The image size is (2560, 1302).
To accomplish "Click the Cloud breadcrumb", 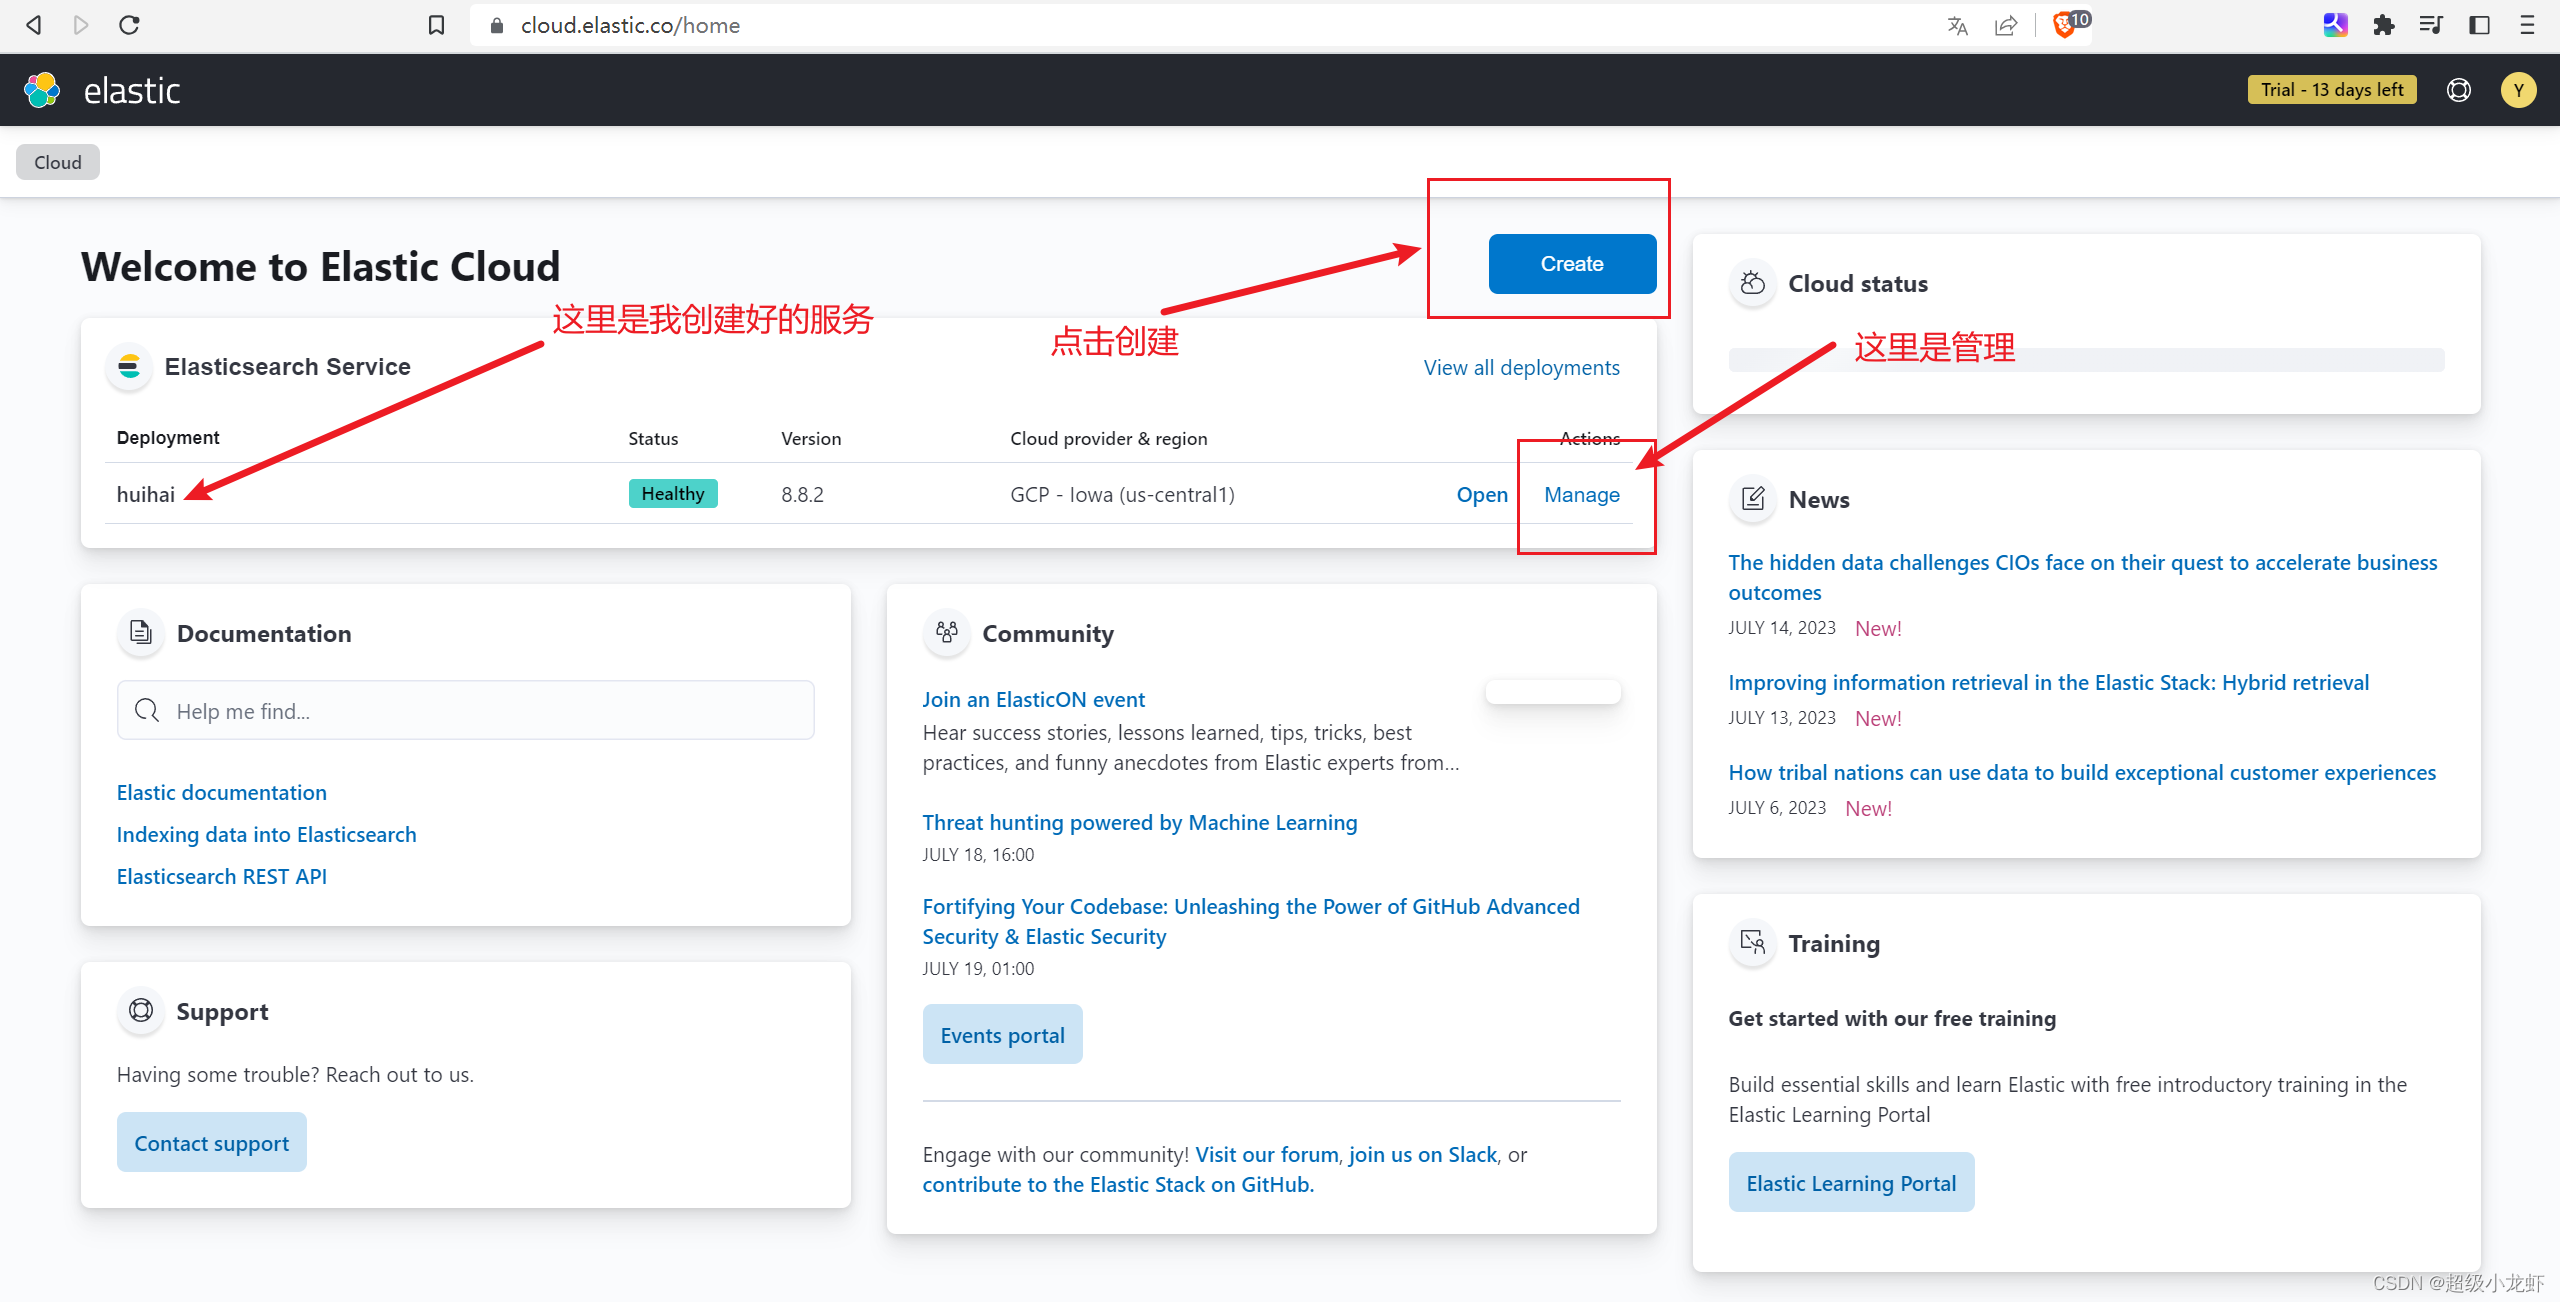I will (58, 162).
